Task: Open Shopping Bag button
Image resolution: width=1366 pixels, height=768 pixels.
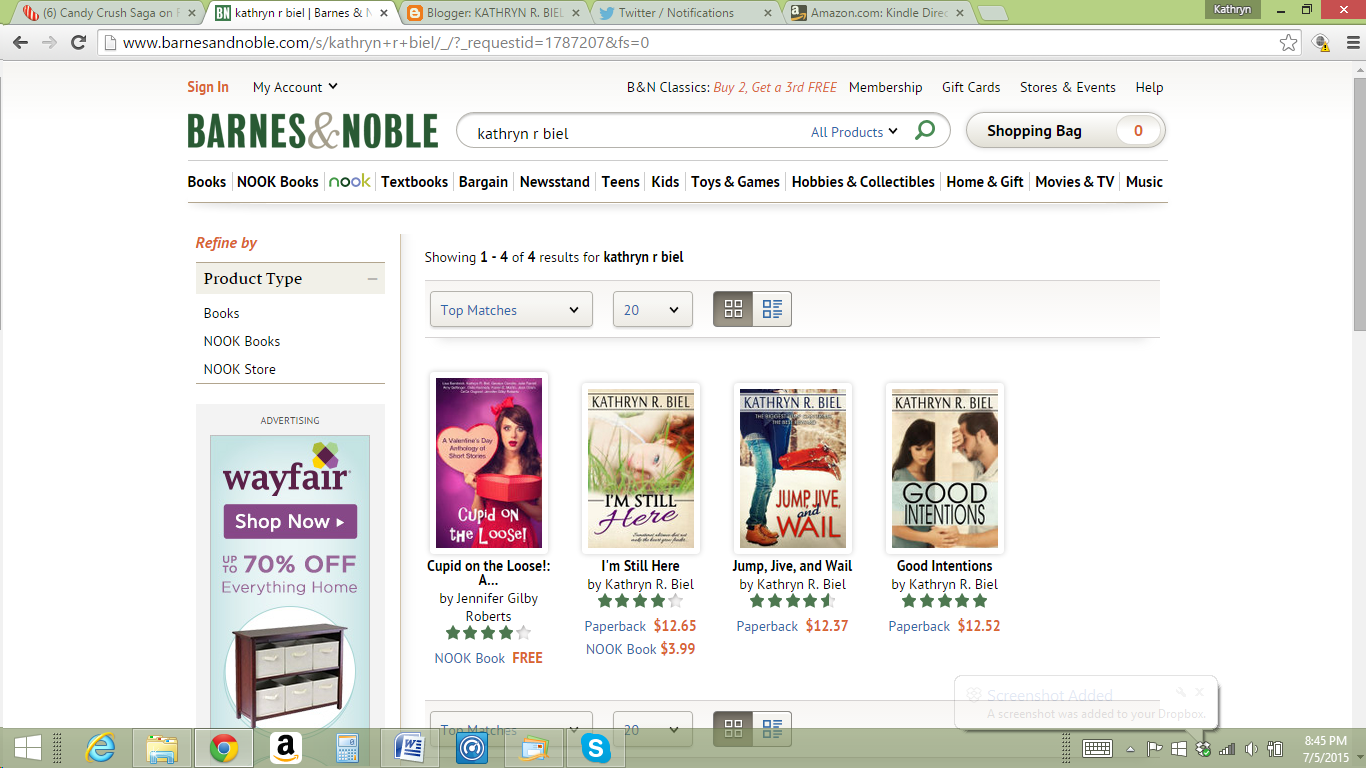Action: 1065,130
